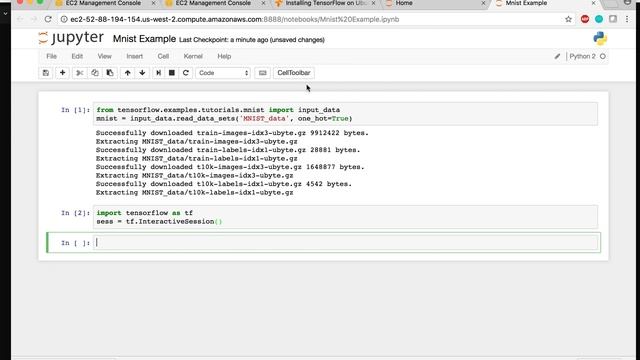The height and width of the screenshot is (360, 640).
Task: Click the empty 'In [ ]:' prompt
Action: (x=76, y=243)
